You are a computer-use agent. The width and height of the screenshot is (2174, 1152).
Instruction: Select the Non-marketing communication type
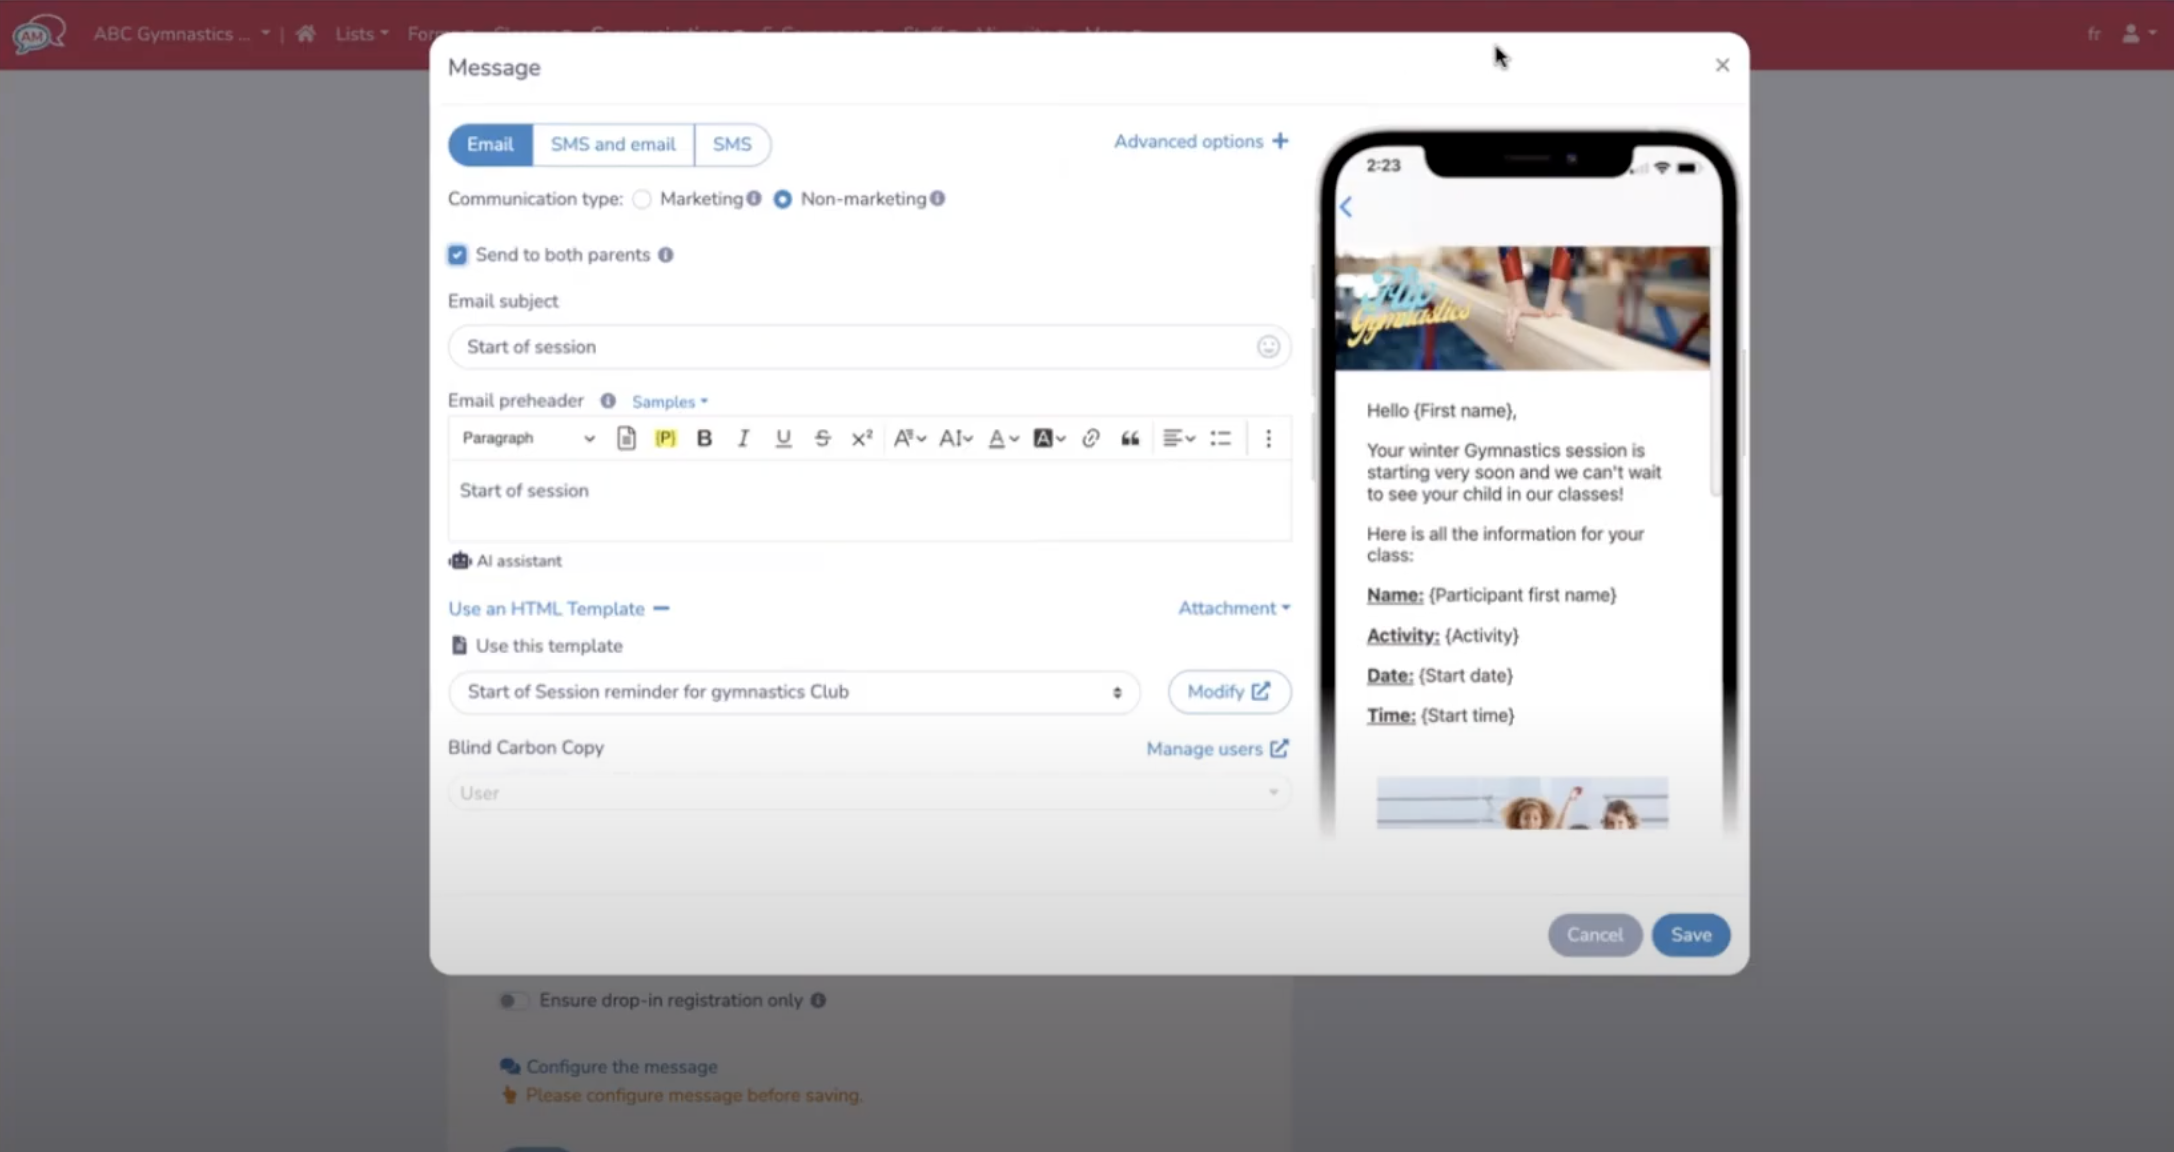point(783,199)
